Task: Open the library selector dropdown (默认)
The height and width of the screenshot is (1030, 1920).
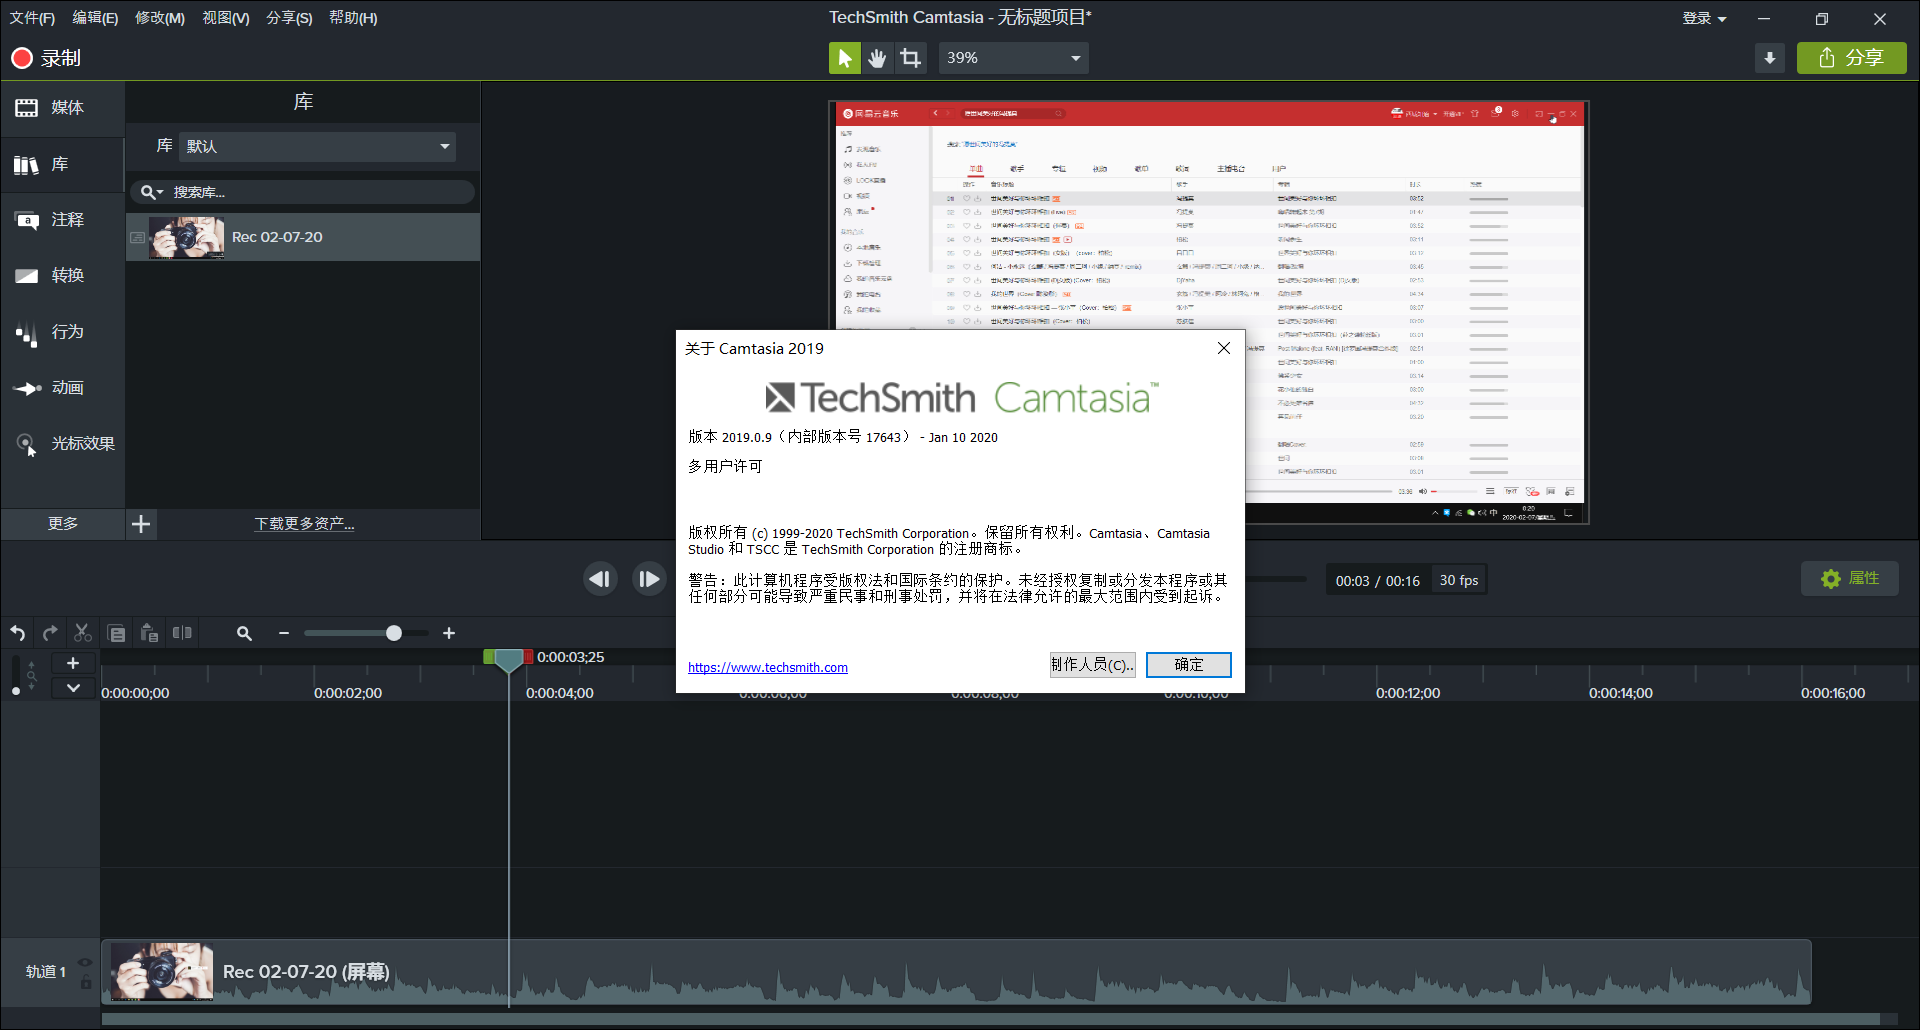Action: tap(318, 147)
